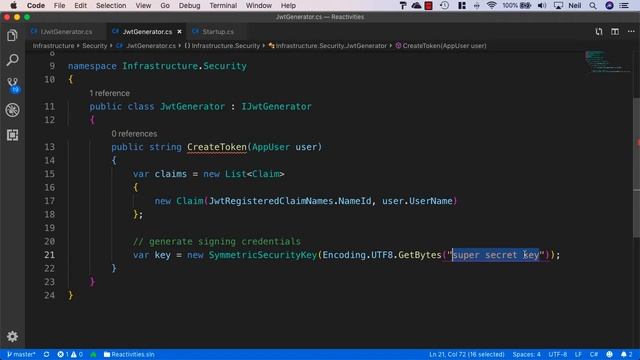
Task: Close the JwtGenerator.cs tab
Action: coord(179,31)
